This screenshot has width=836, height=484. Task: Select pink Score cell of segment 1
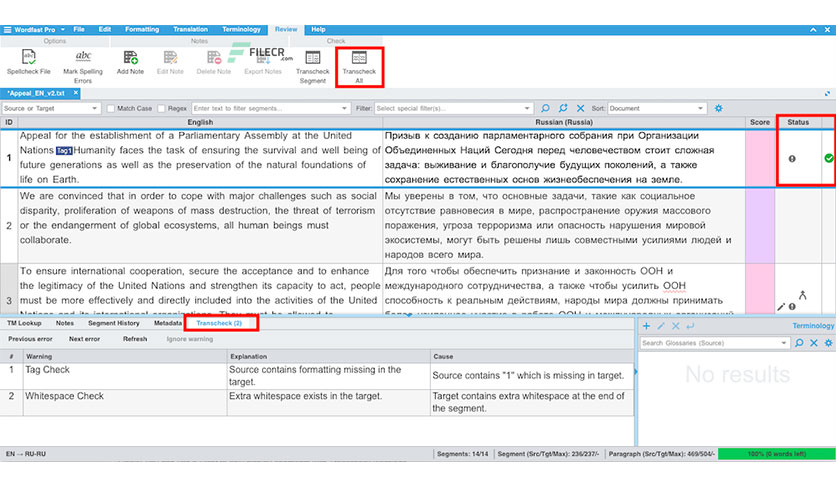[x=760, y=158]
